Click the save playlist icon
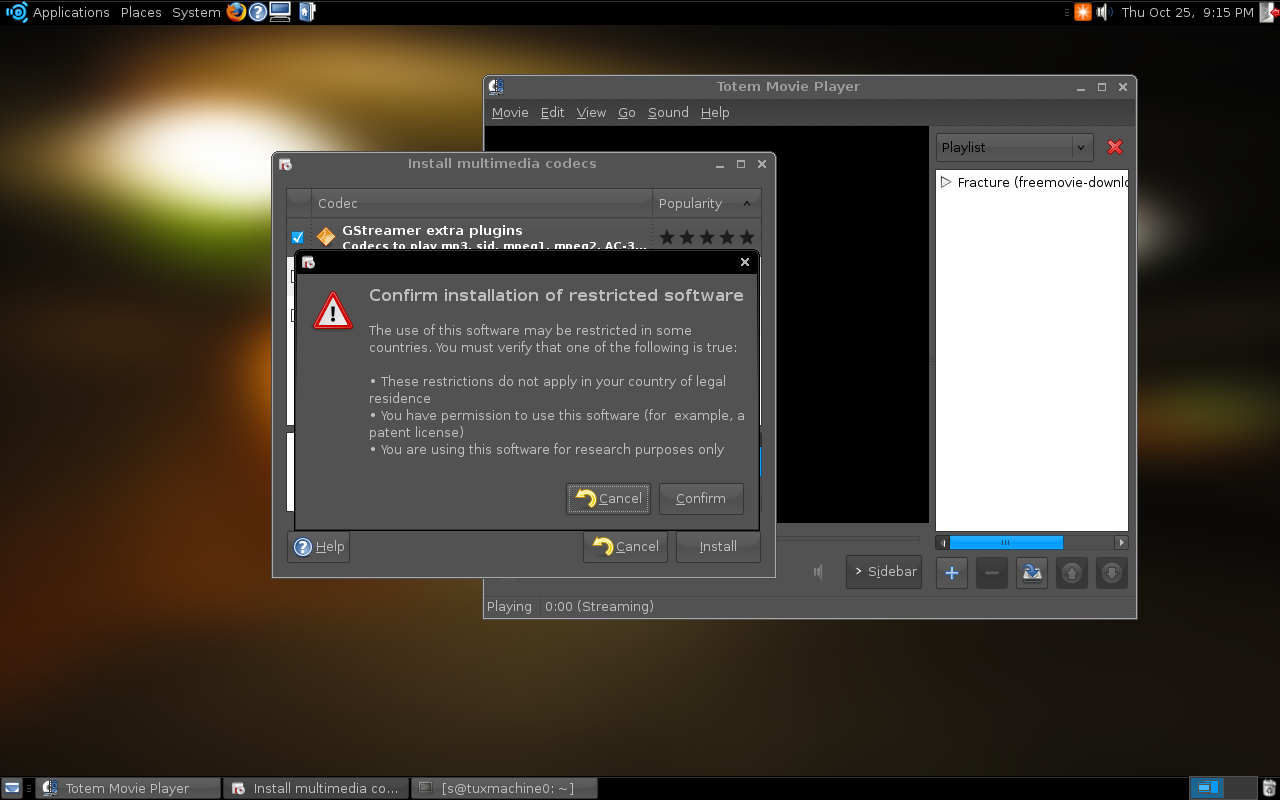The image size is (1280, 800). coord(1031,573)
